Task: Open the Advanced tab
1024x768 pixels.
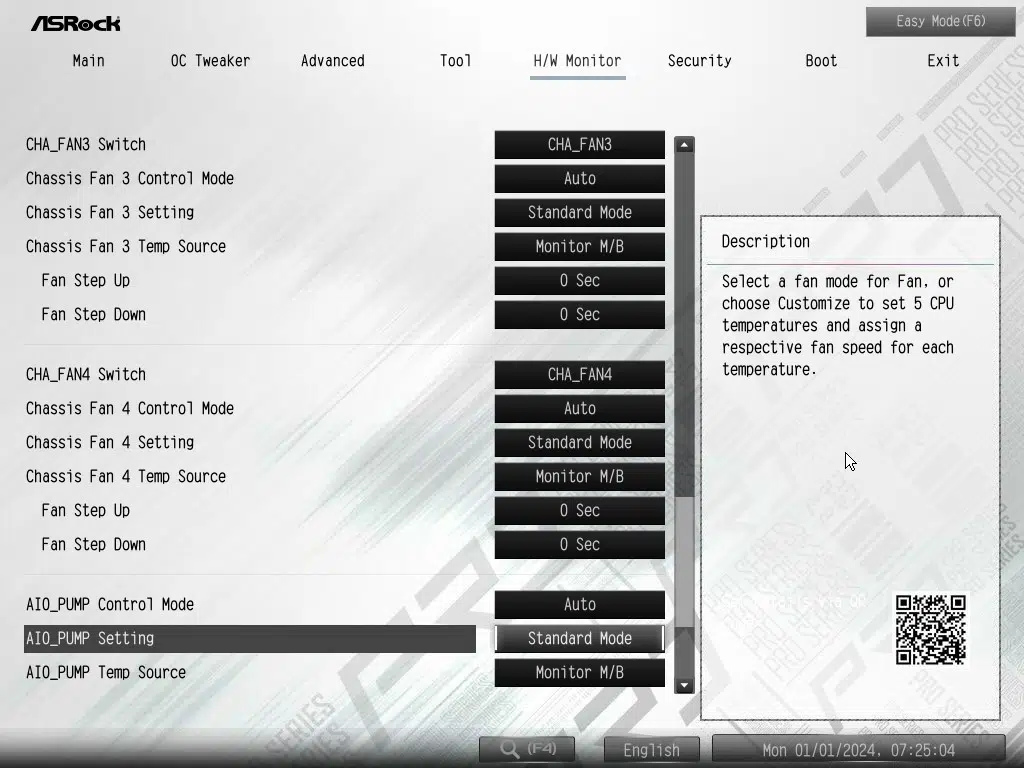Action: point(332,61)
